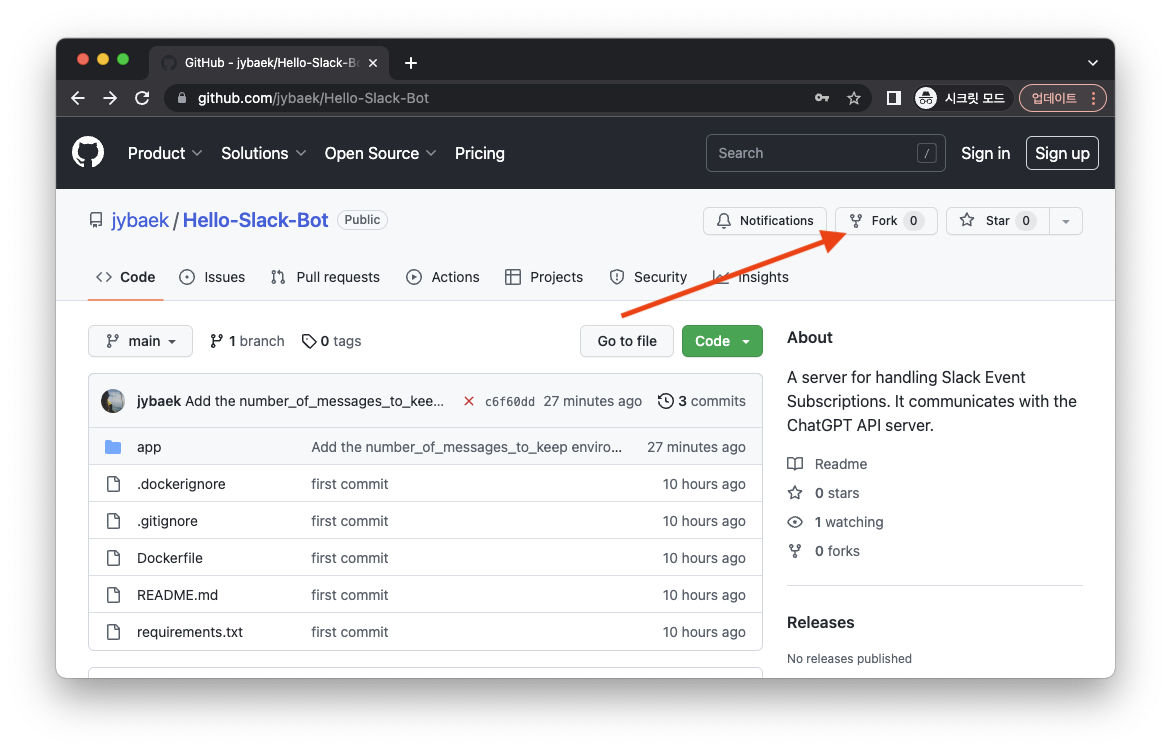Expand the tab search chevron
1171x752 pixels.
click(1093, 63)
